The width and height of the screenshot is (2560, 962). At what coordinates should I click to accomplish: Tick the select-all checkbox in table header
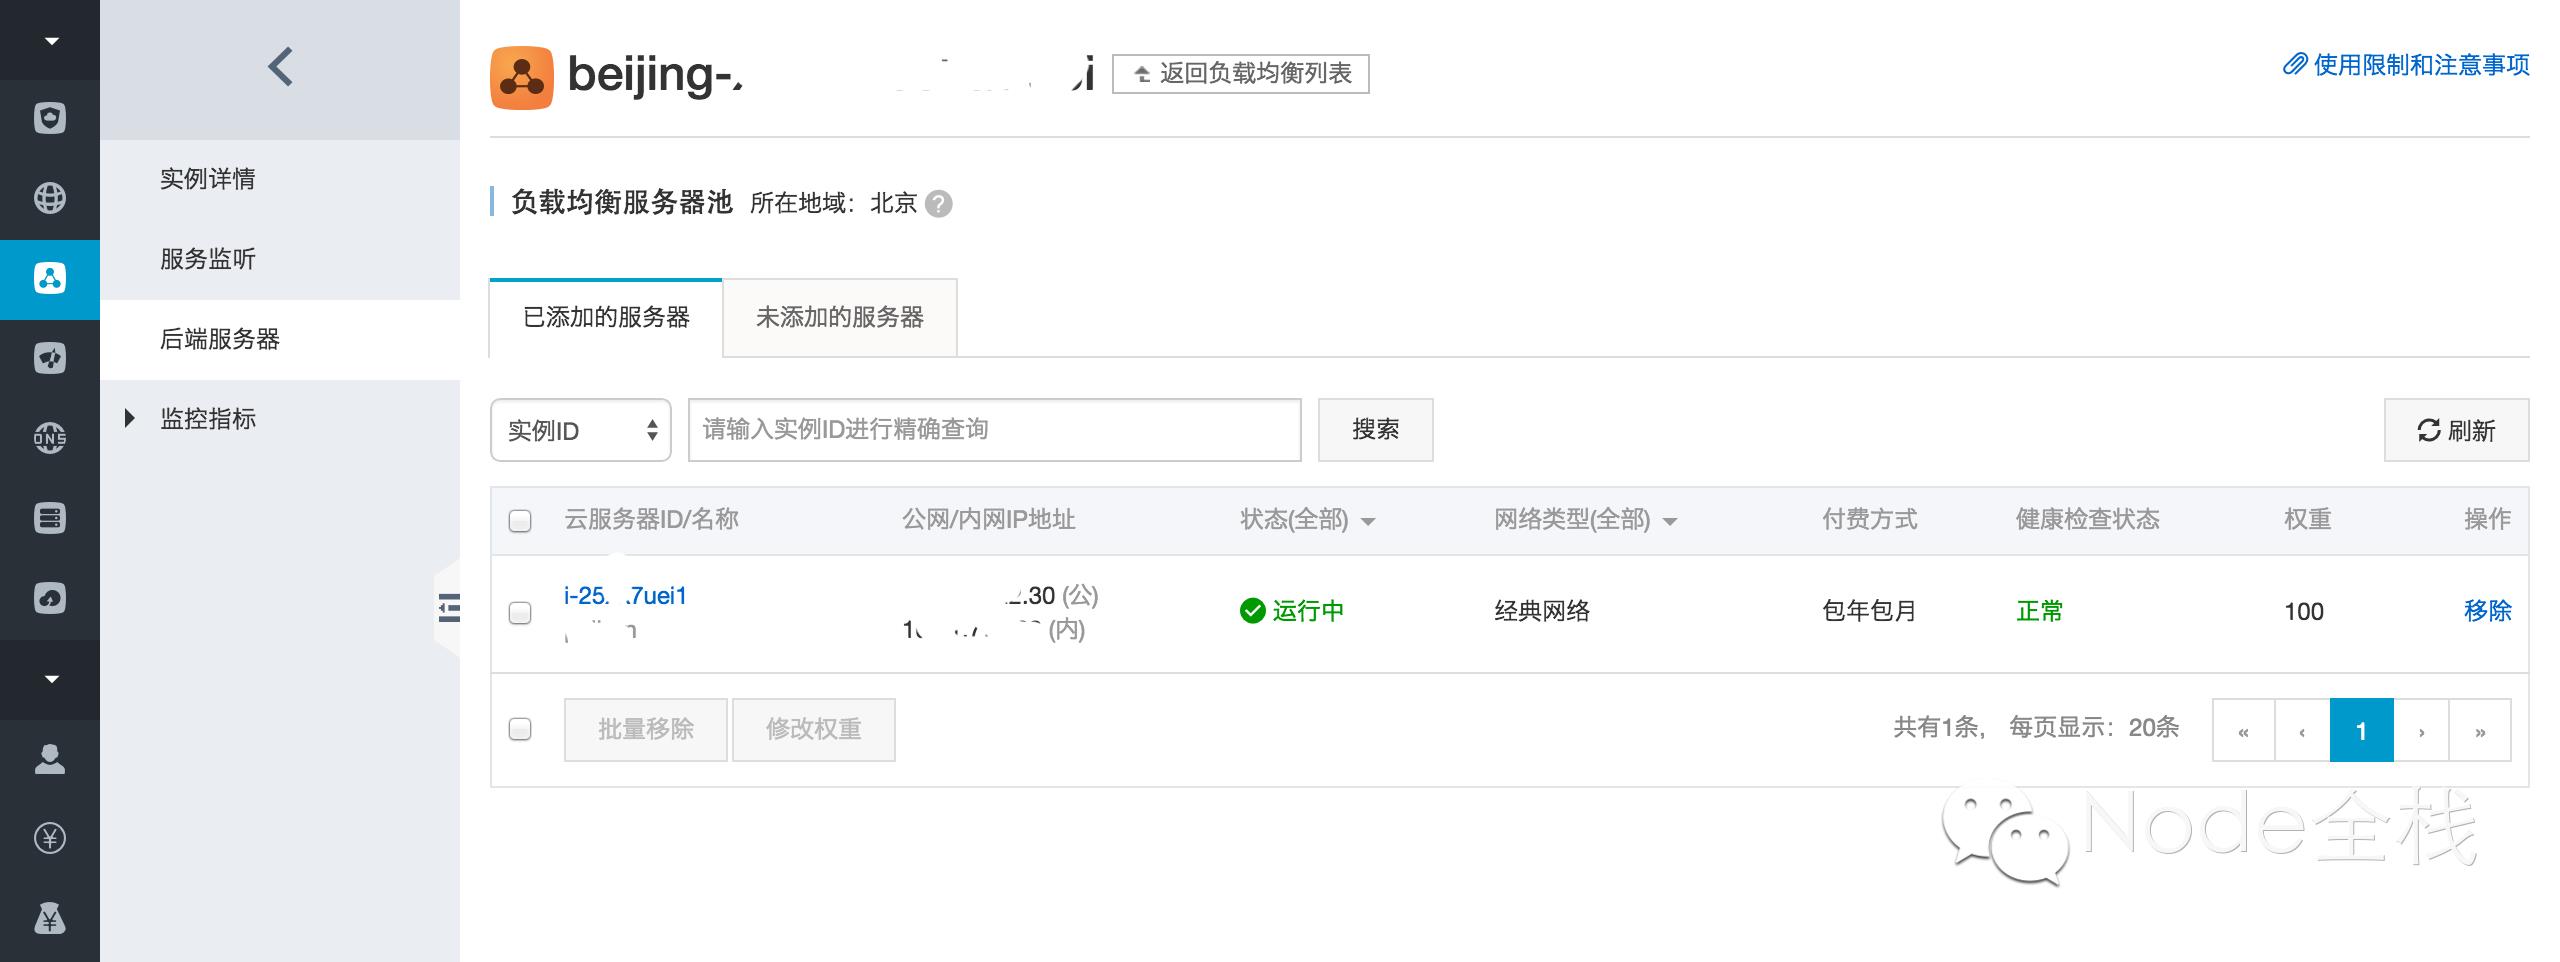click(520, 521)
